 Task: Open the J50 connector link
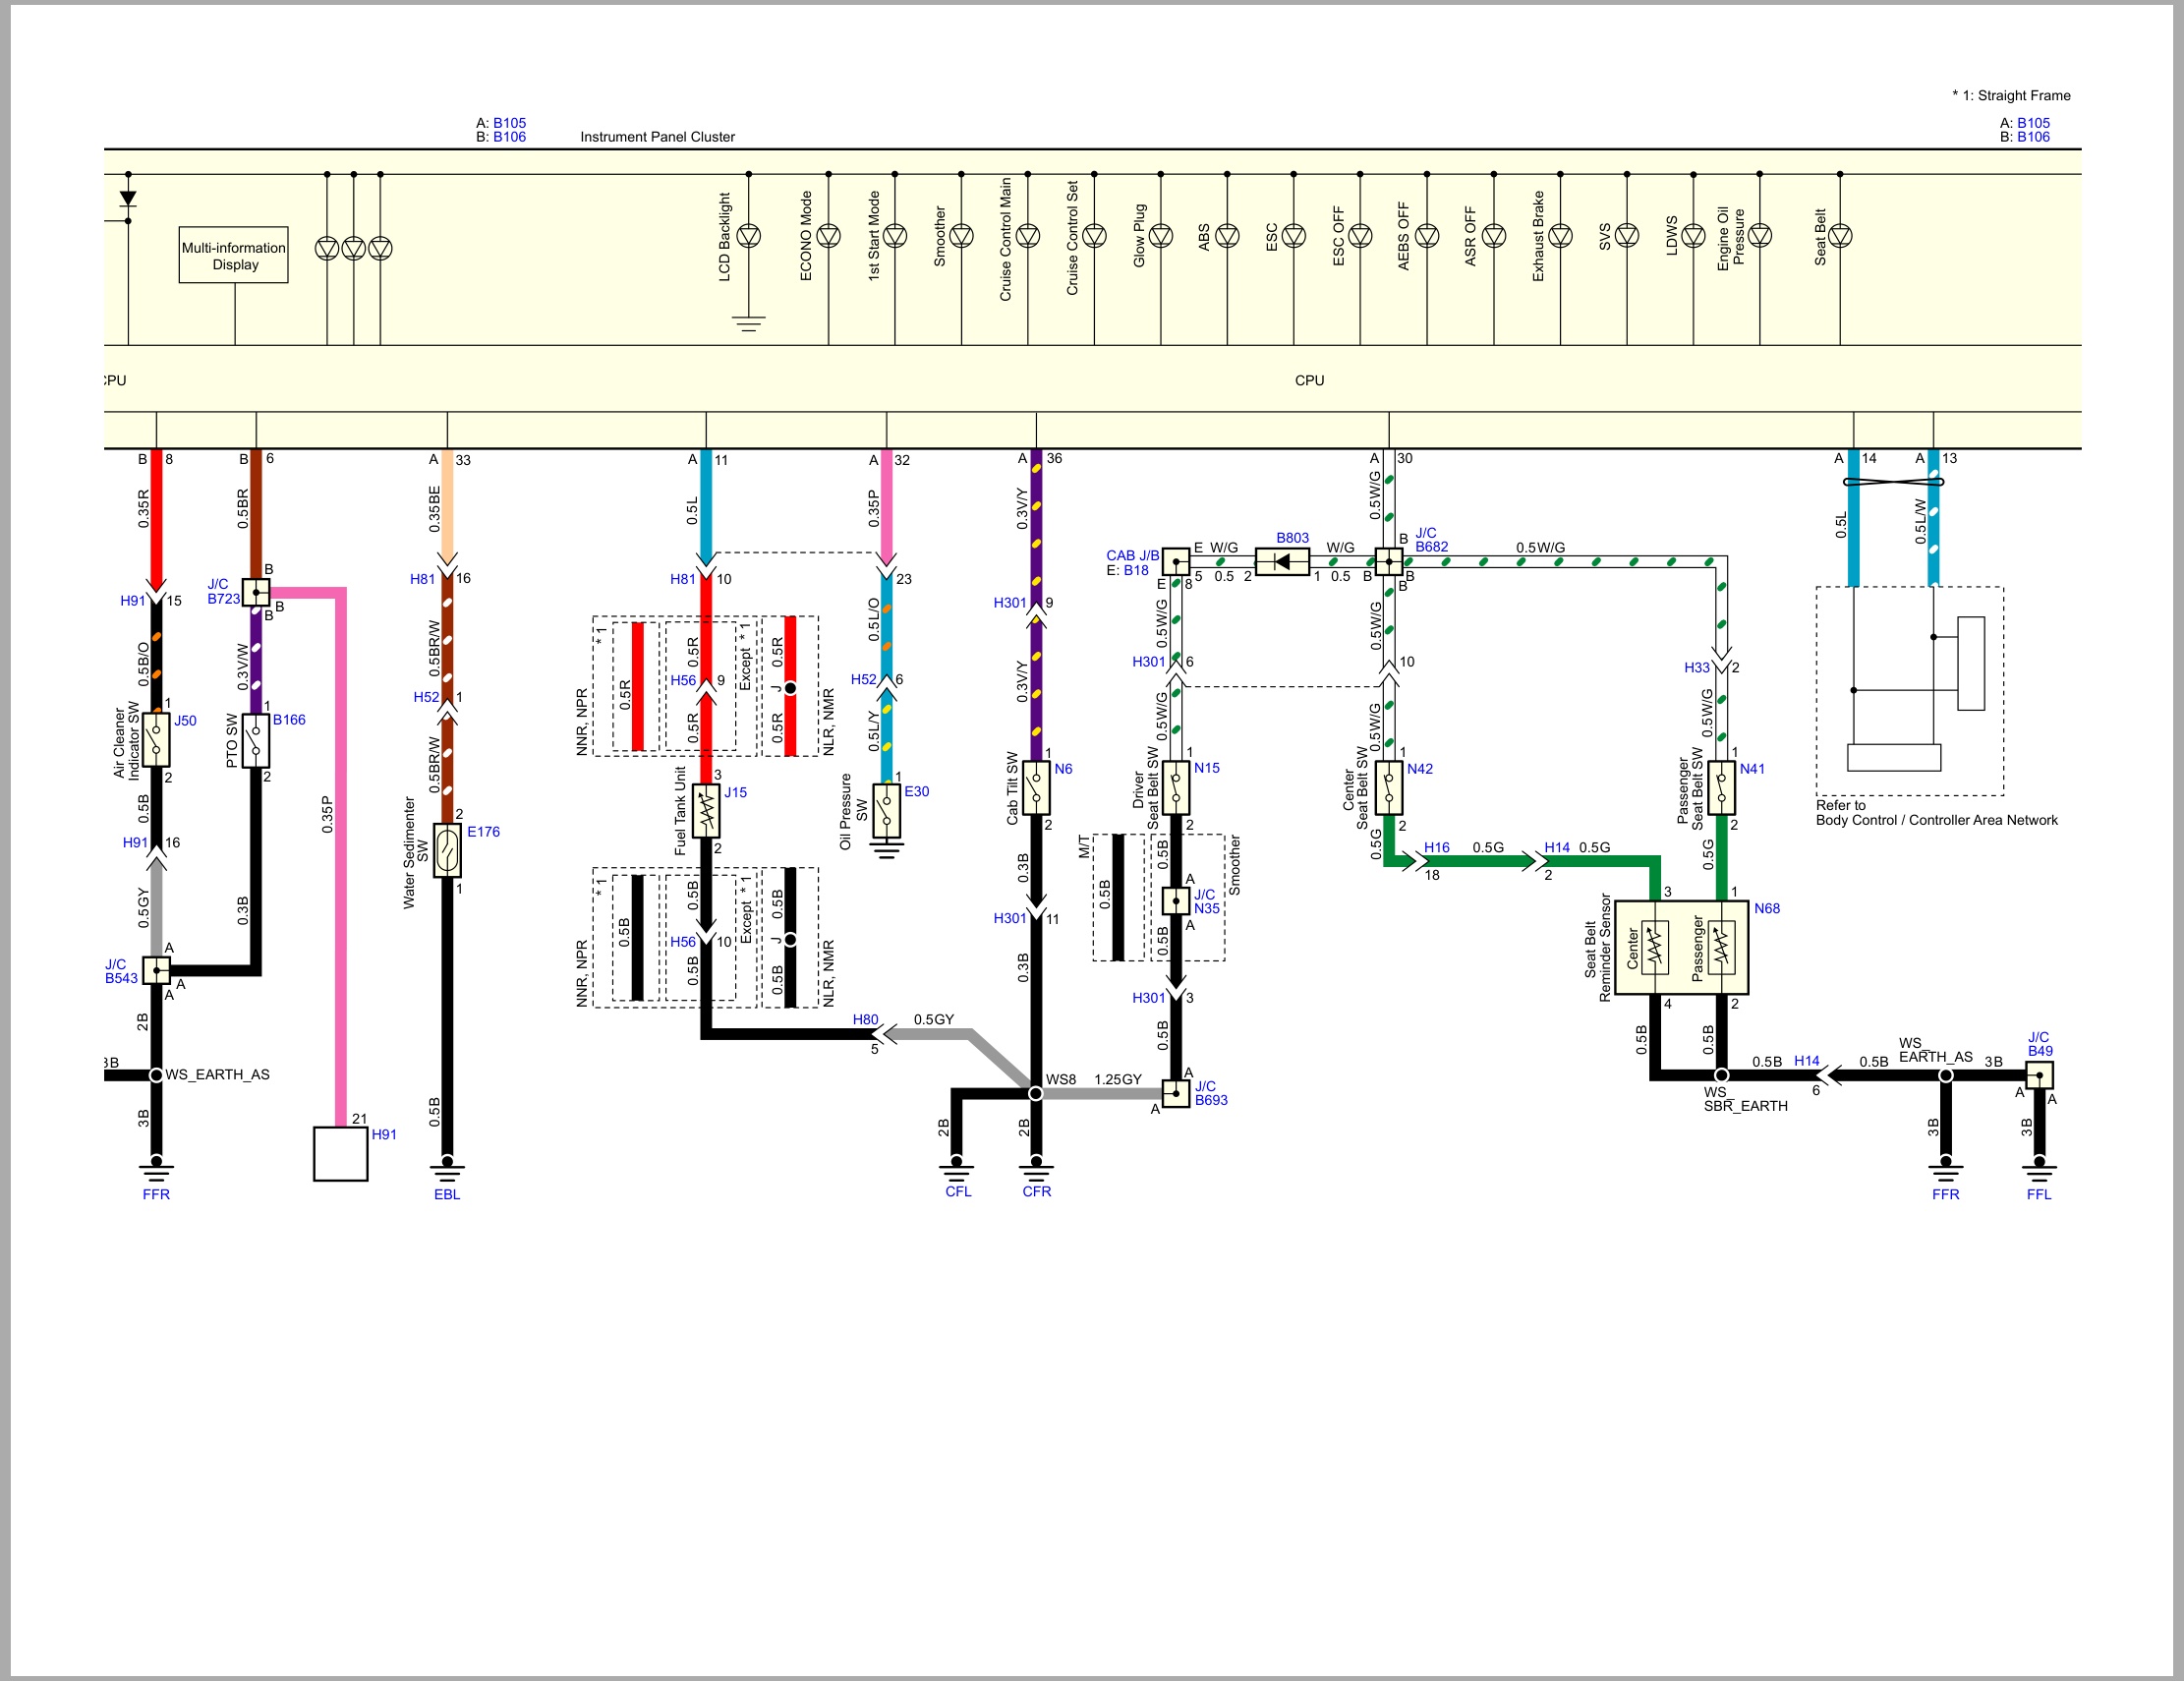point(186,721)
